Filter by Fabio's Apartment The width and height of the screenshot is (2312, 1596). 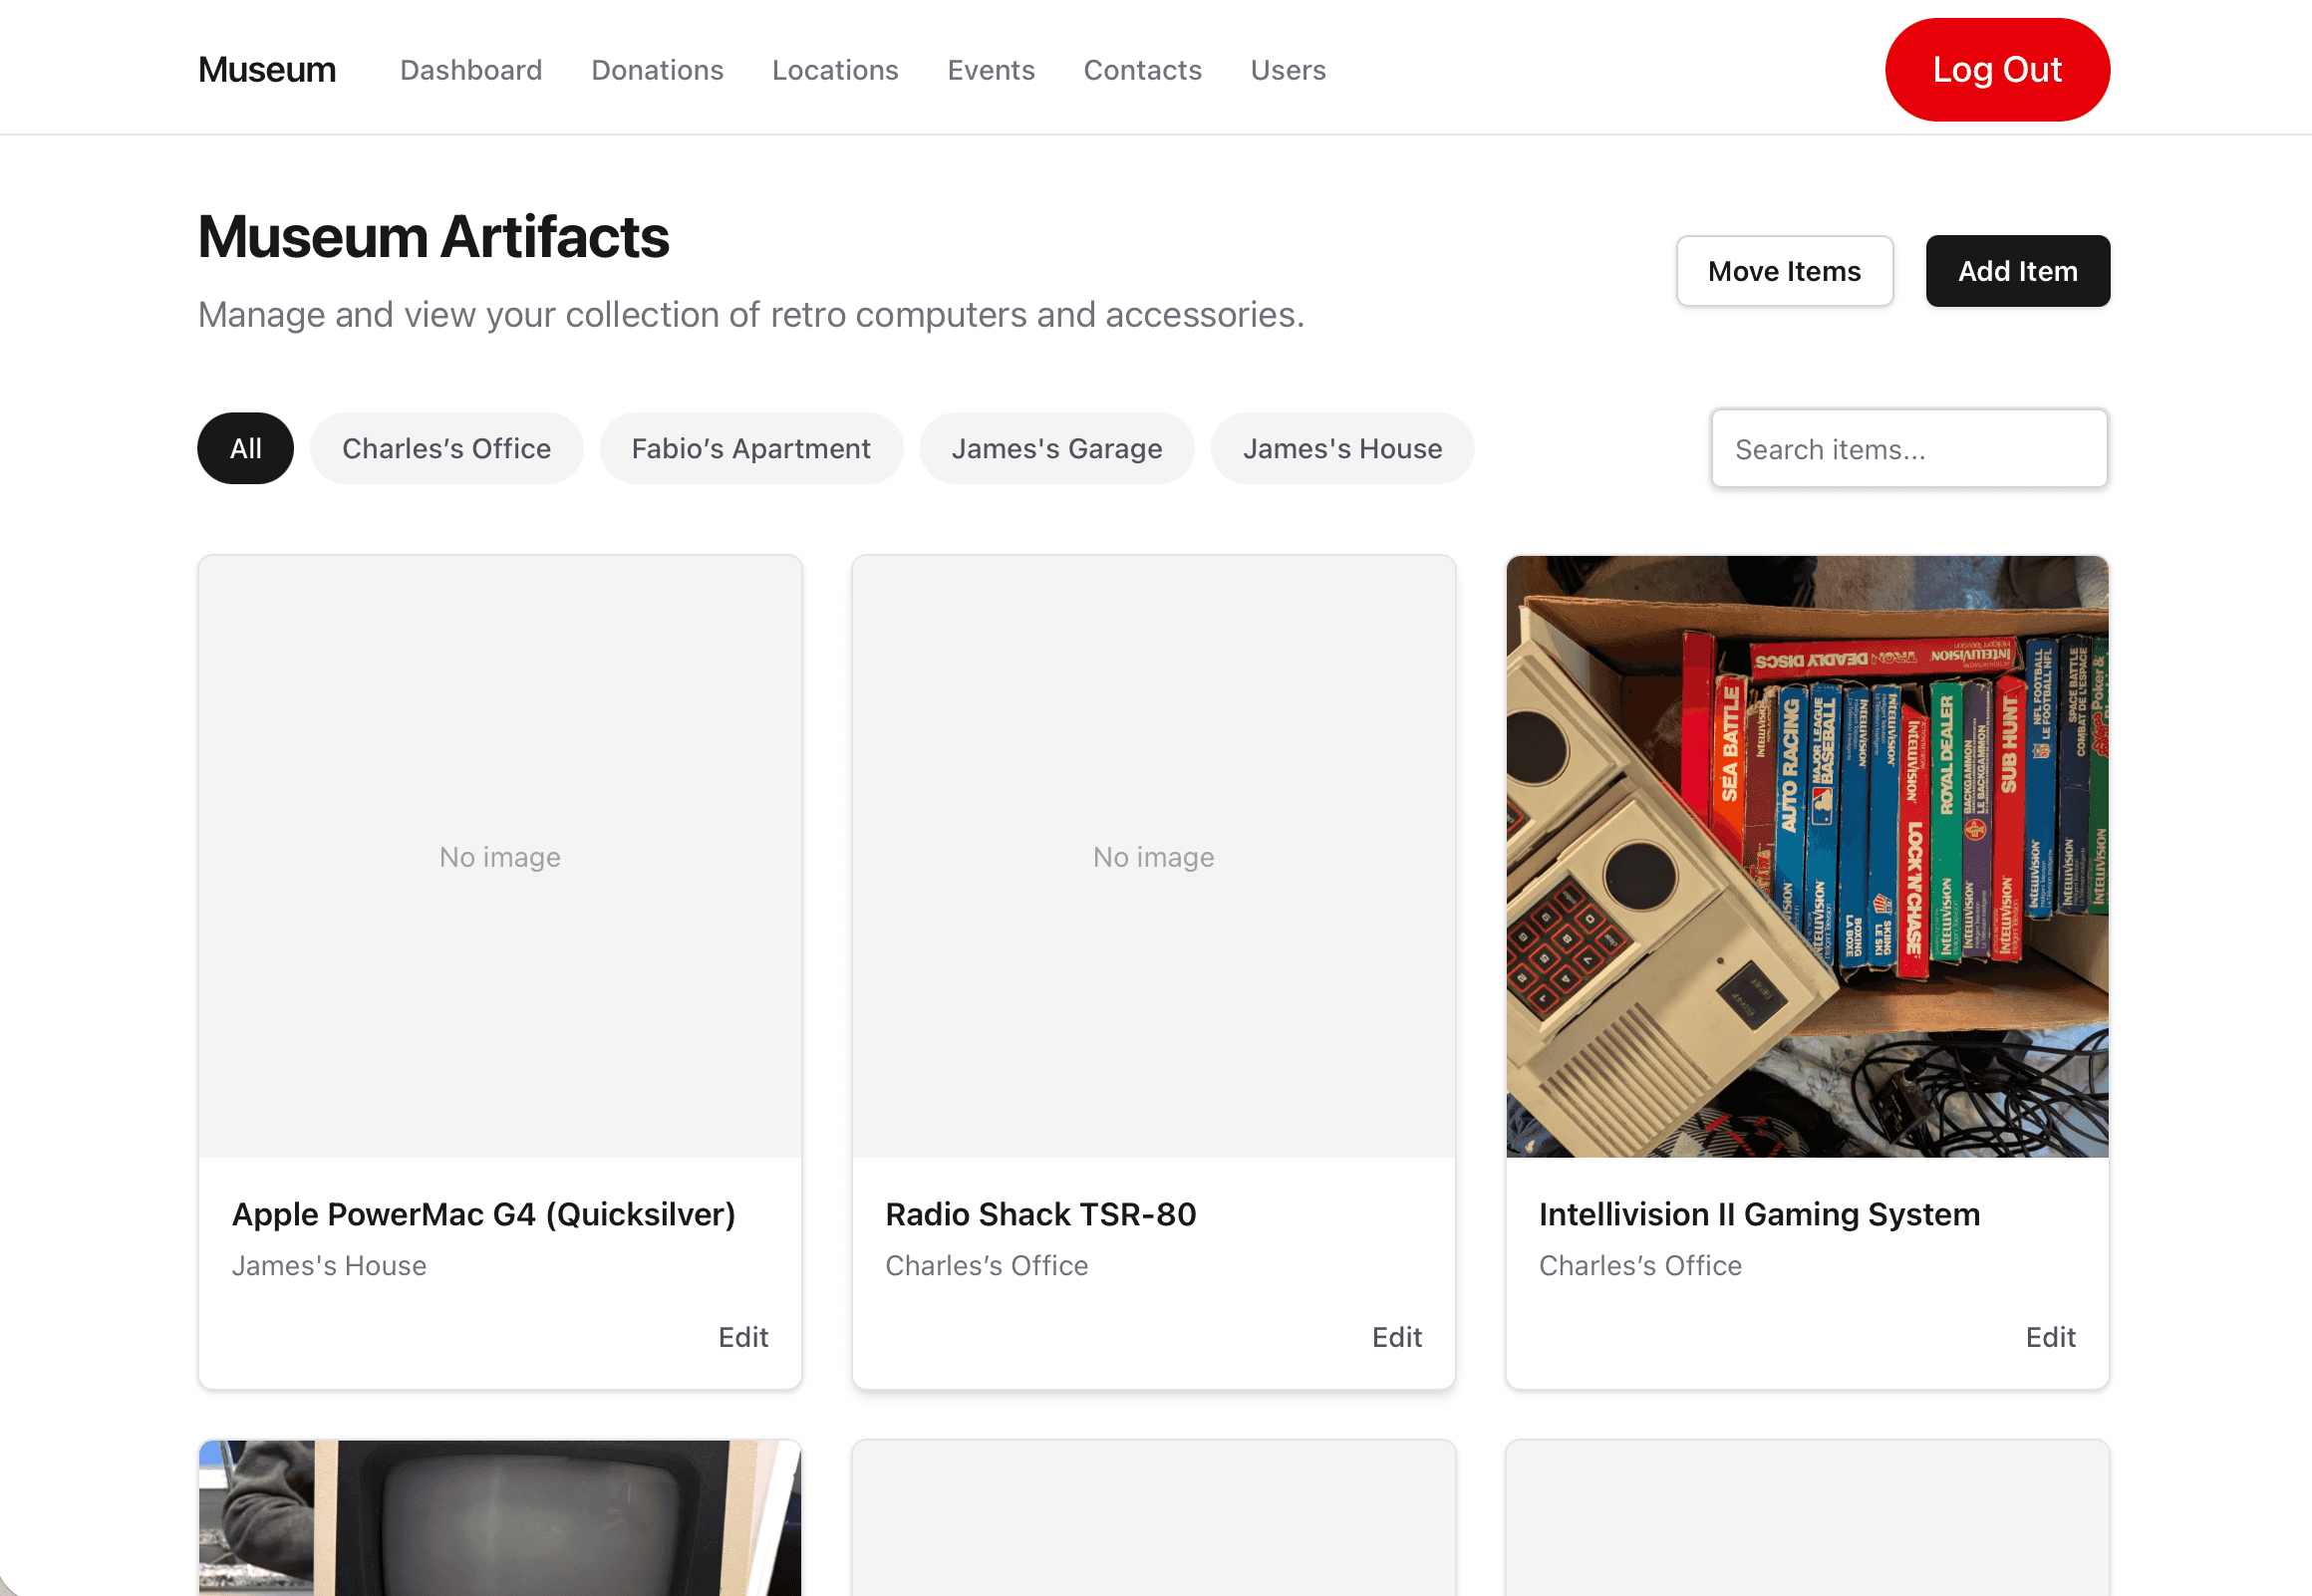click(x=750, y=448)
